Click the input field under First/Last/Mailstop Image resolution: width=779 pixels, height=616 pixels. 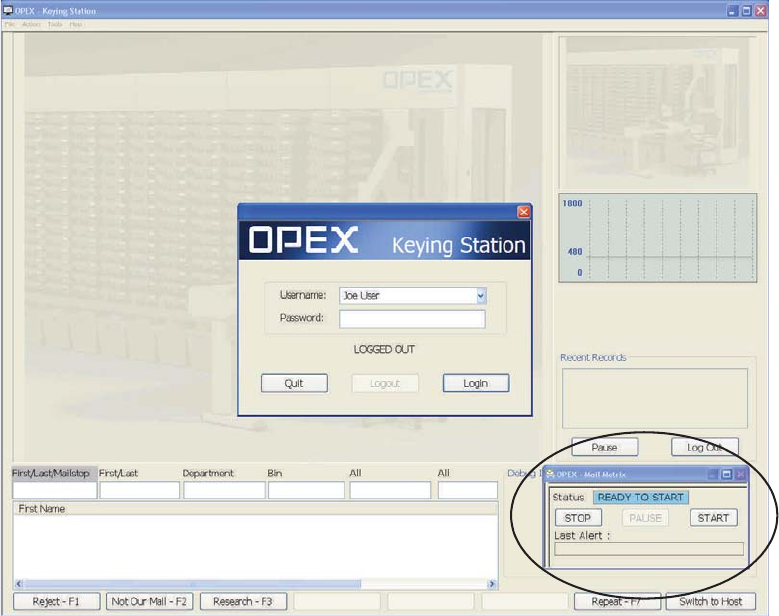pyautogui.click(x=55, y=490)
